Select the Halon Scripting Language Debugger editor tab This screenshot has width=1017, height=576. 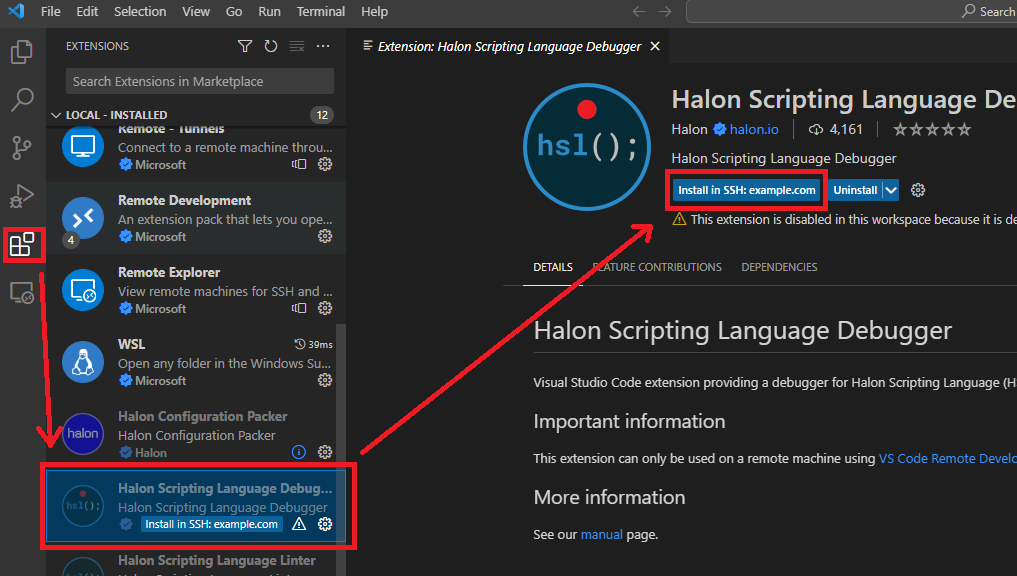point(509,47)
